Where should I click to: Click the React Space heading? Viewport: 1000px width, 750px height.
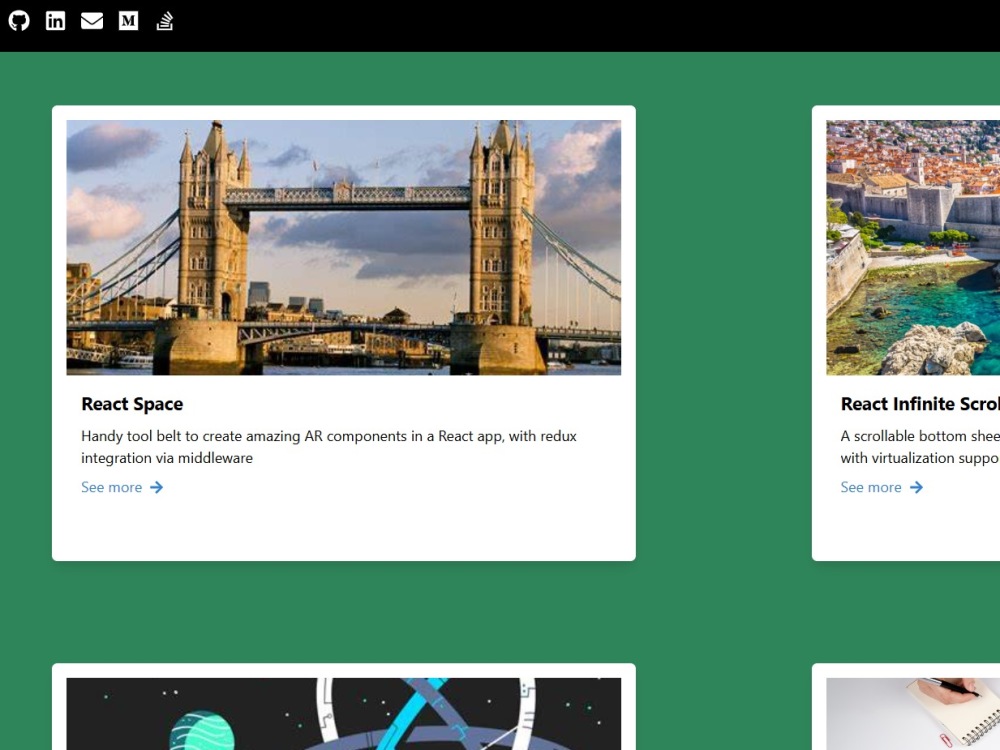coord(132,404)
